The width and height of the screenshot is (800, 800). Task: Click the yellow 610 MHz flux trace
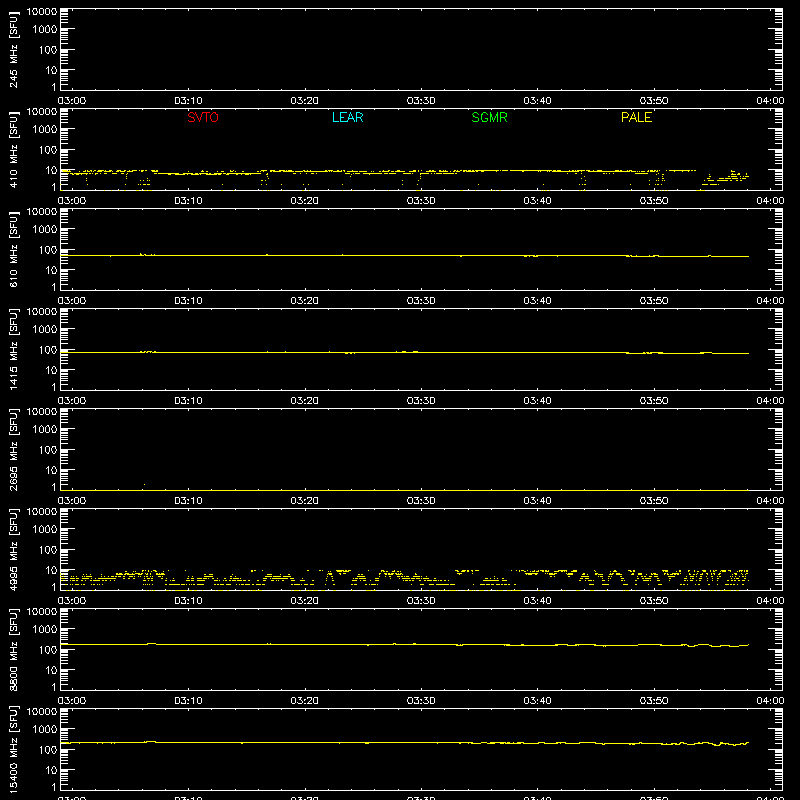point(405,256)
